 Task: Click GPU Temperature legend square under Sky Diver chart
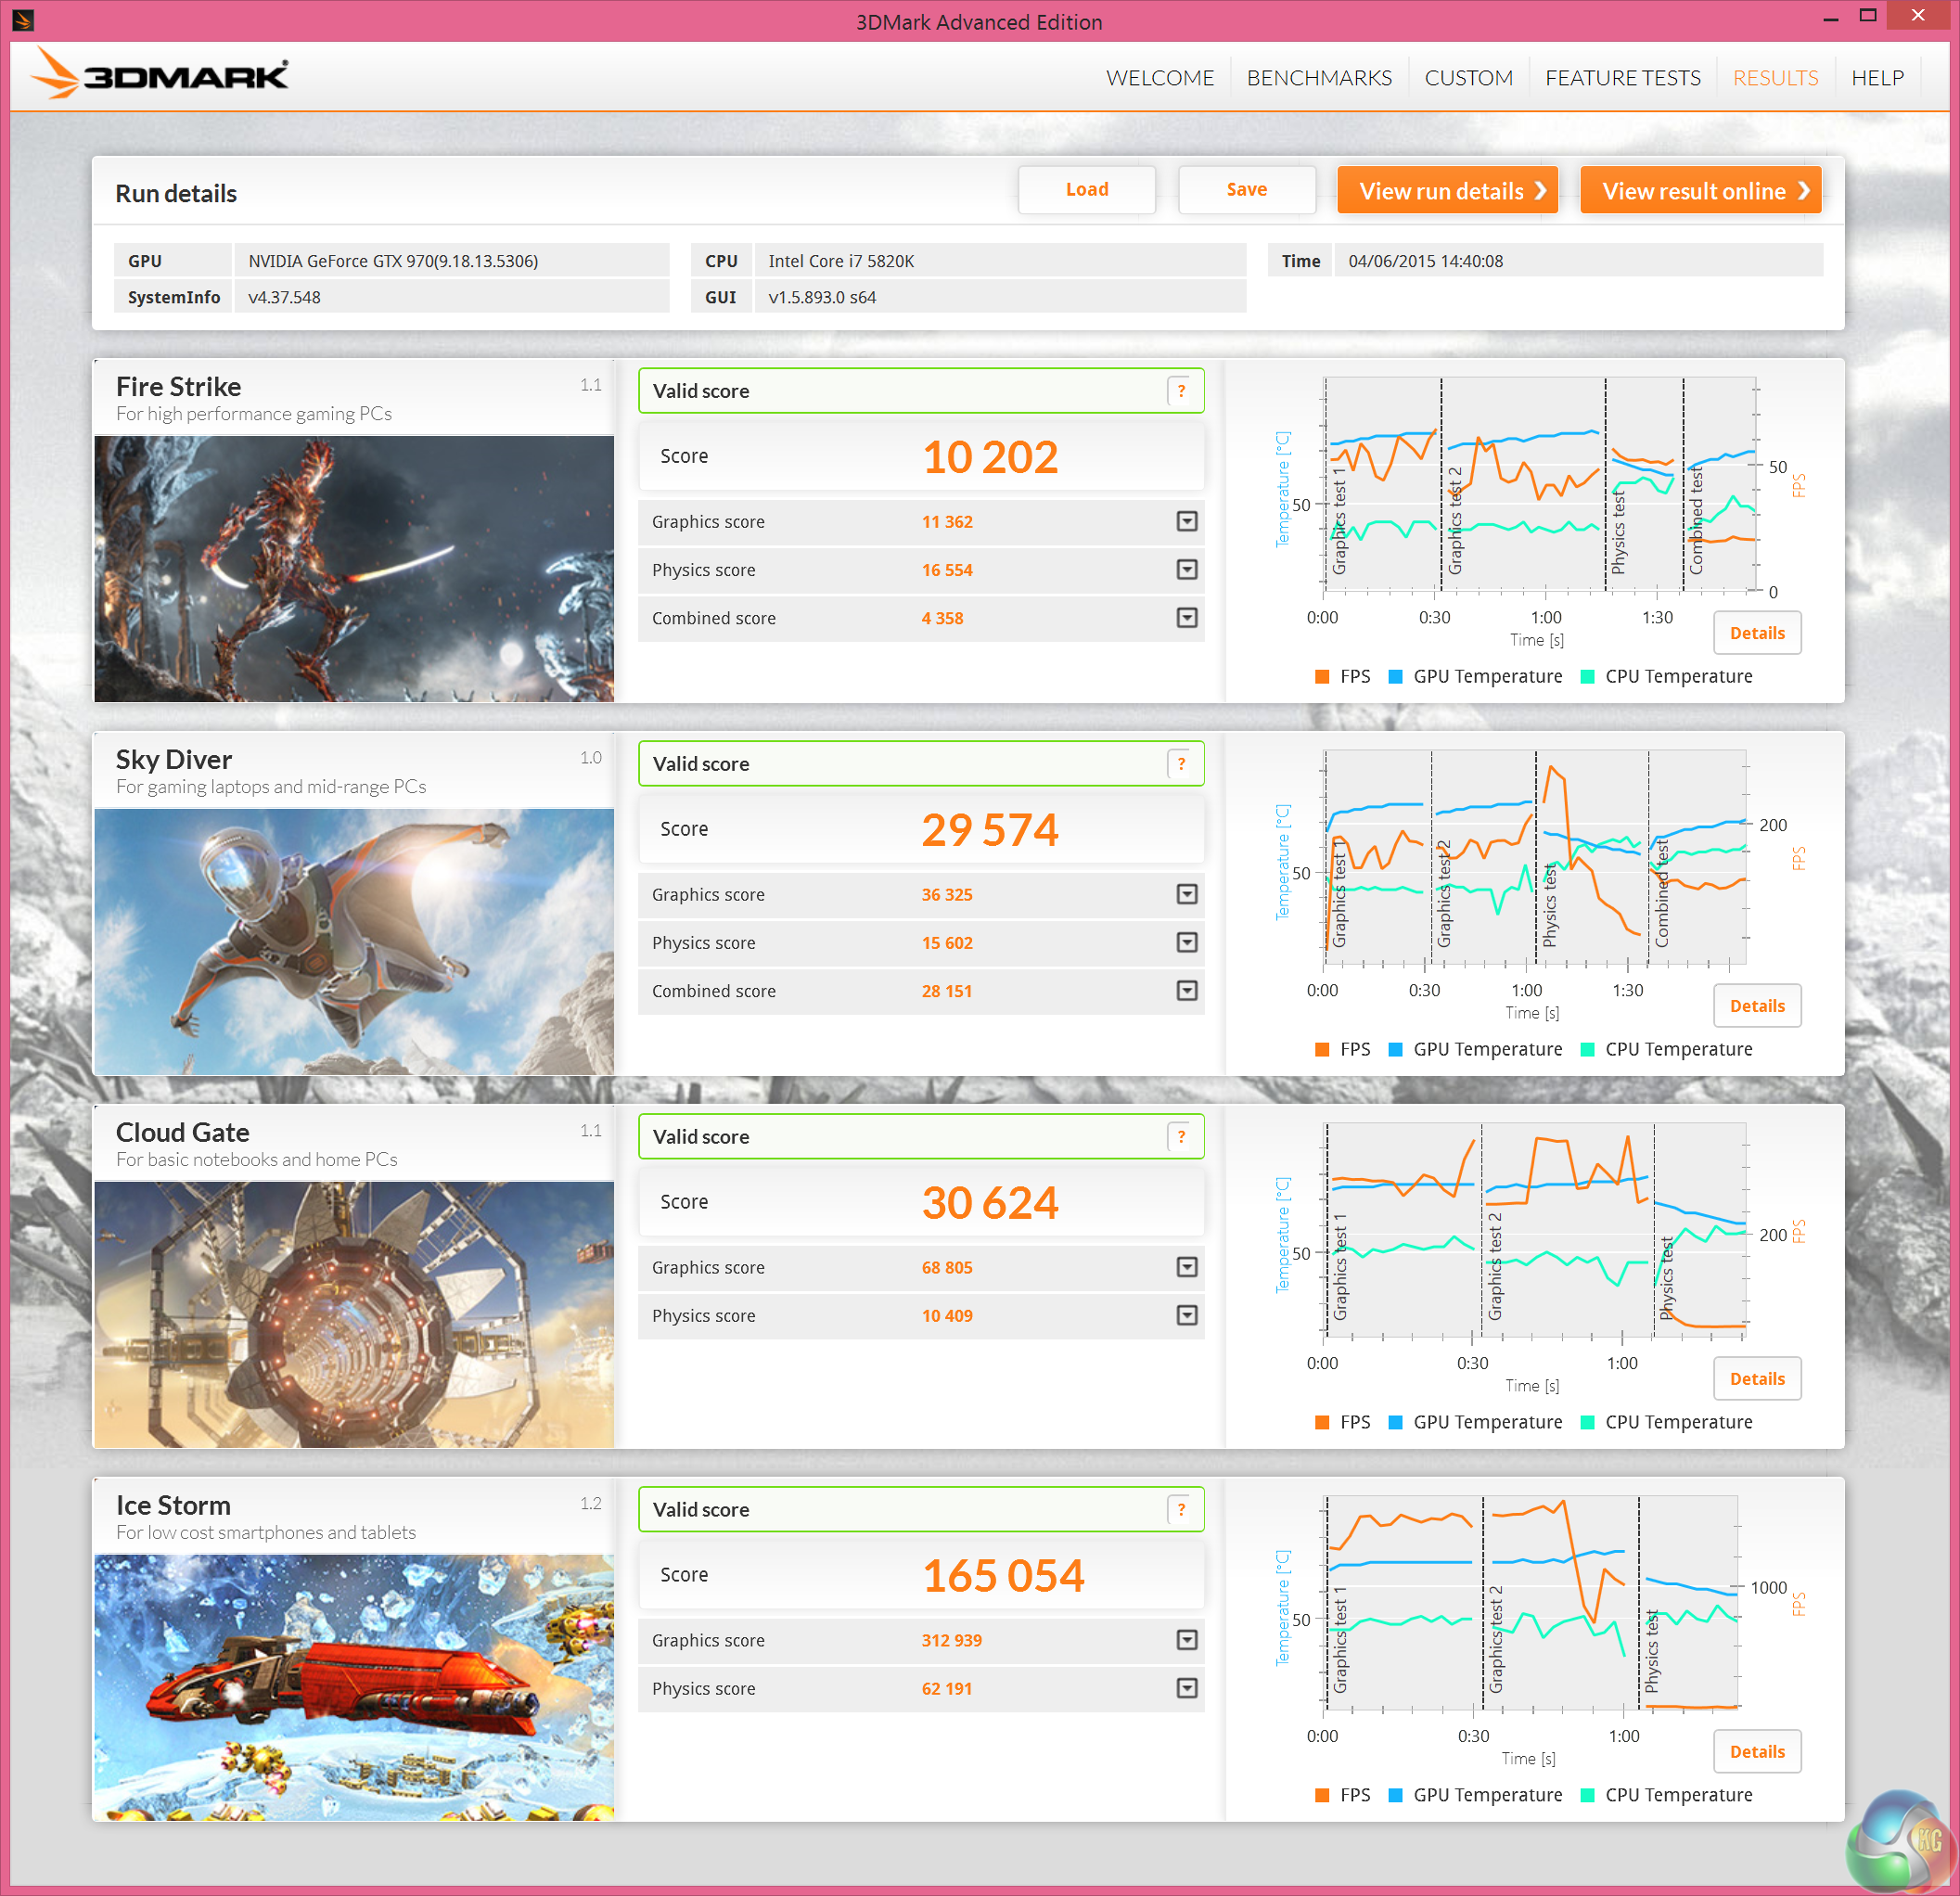(x=1396, y=1050)
